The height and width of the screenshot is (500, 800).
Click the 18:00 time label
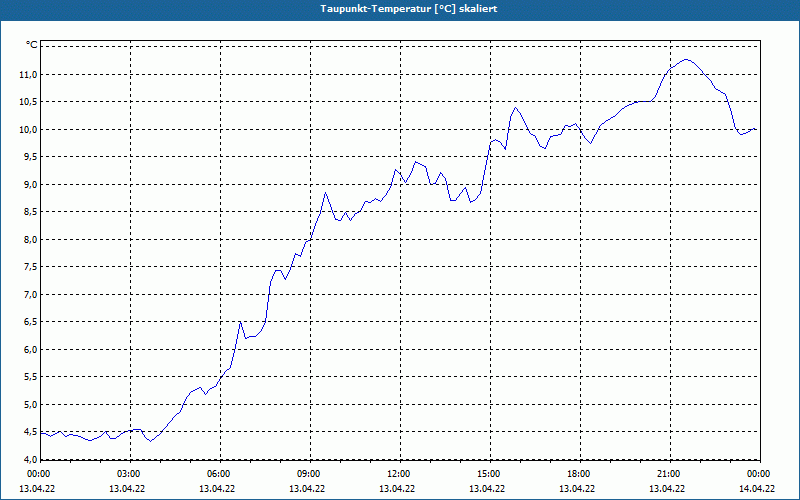(579, 474)
